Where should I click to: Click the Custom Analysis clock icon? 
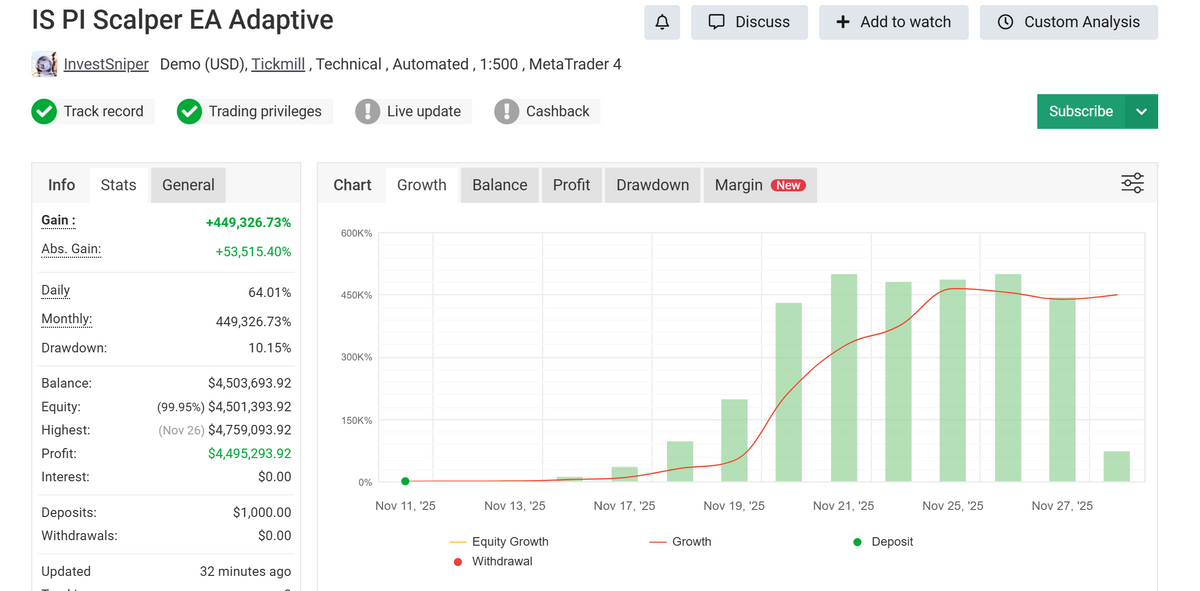pos(1004,22)
